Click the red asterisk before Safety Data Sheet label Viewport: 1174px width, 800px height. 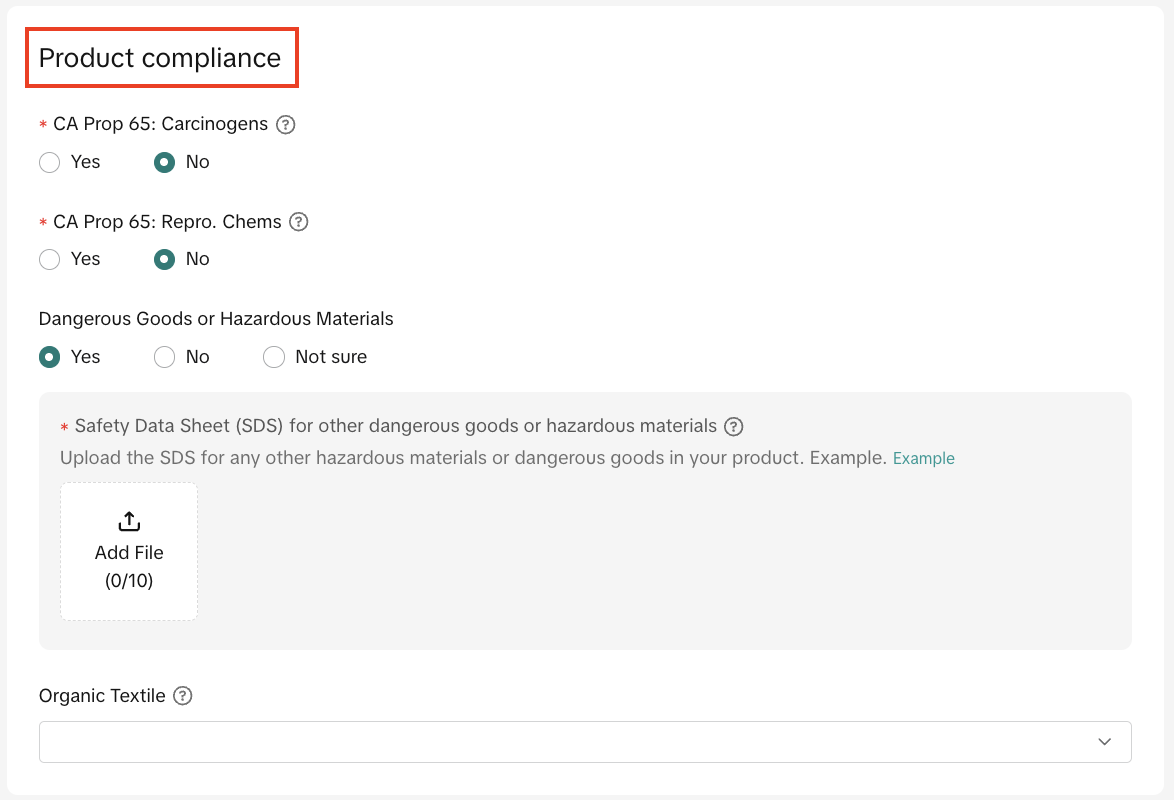[63, 426]
